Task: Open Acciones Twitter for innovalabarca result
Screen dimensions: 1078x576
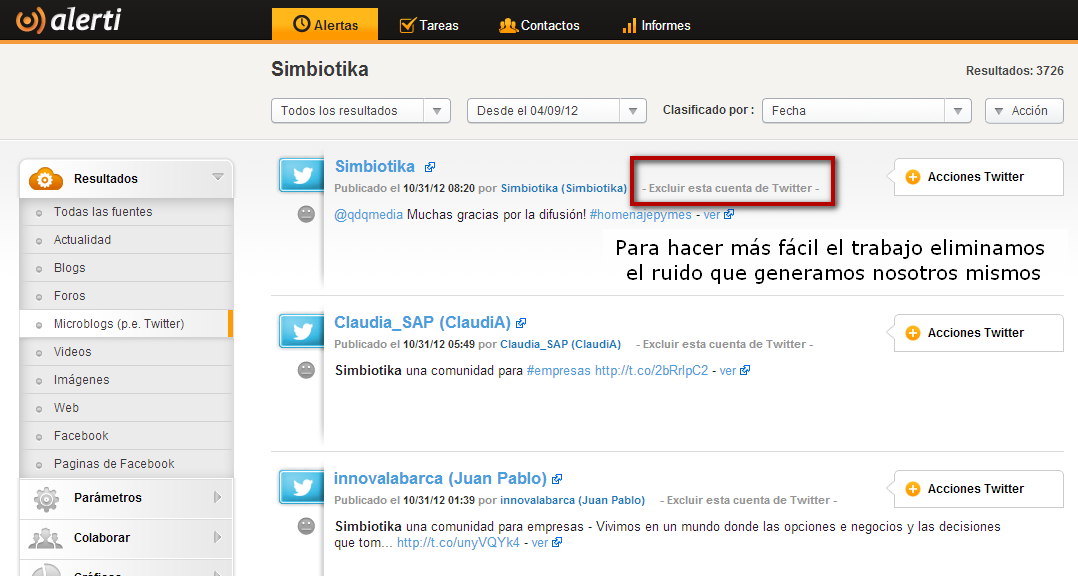Action: (978, 489)
